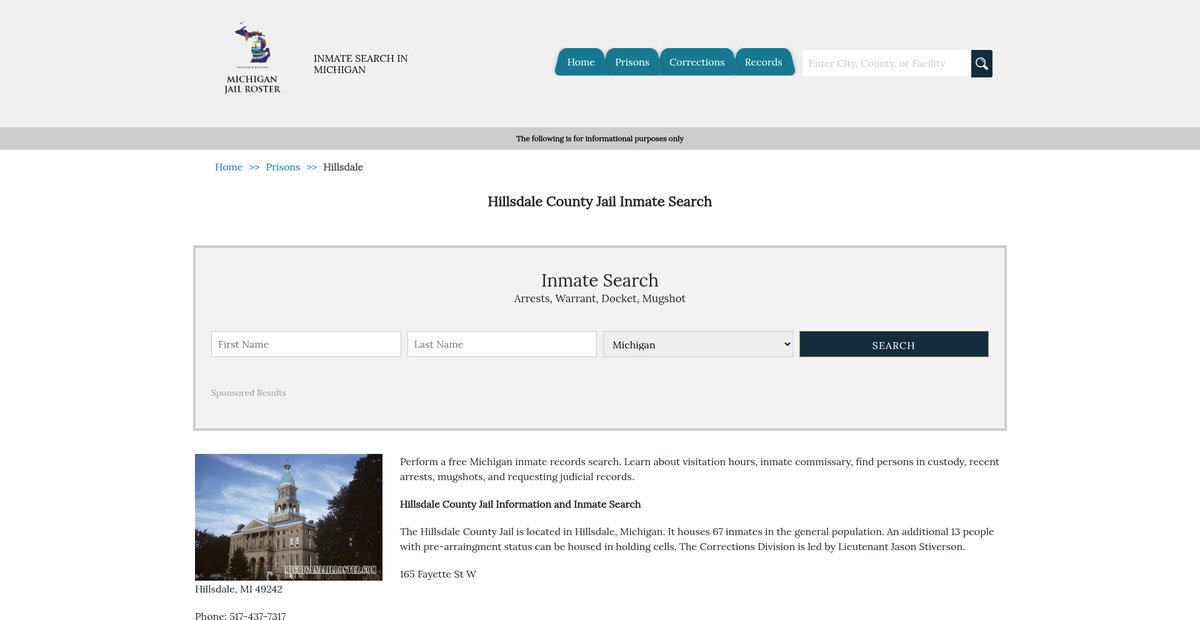Click the 'Hillsdale, MI 49242' text

[239, 589]
